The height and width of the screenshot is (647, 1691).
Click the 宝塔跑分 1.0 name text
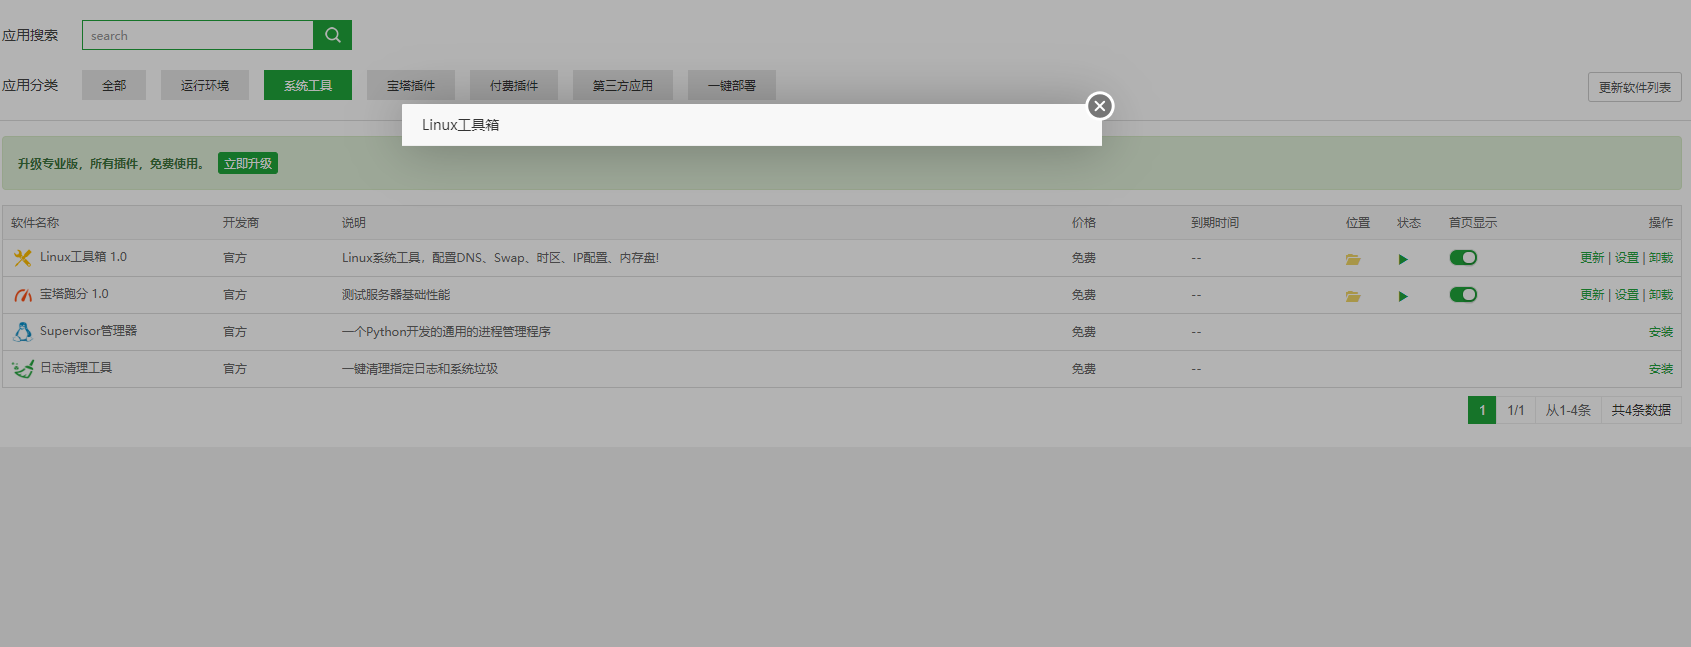coord(74,294)
